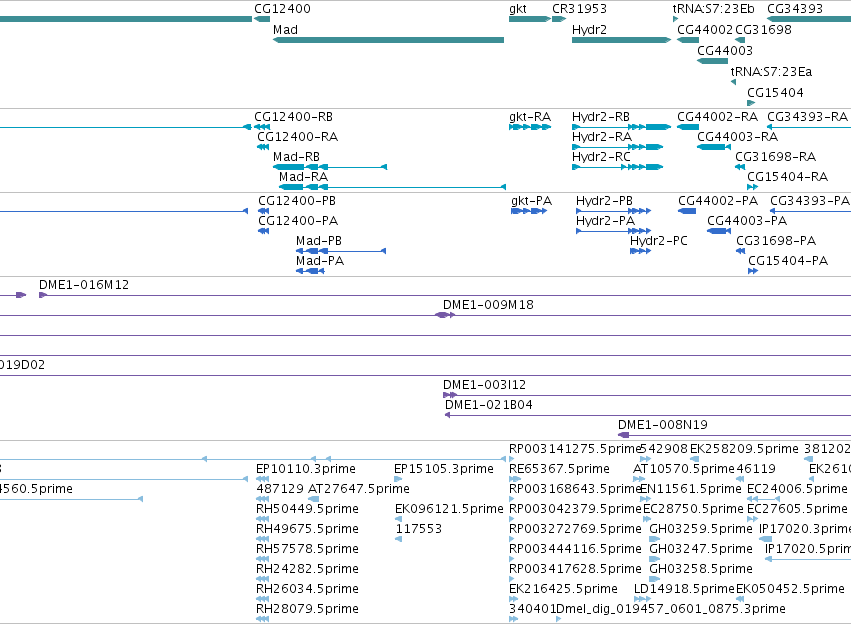Click the RH28079.5prime EST
Screen dimensions: 851x624
click(x=263, y=619)
